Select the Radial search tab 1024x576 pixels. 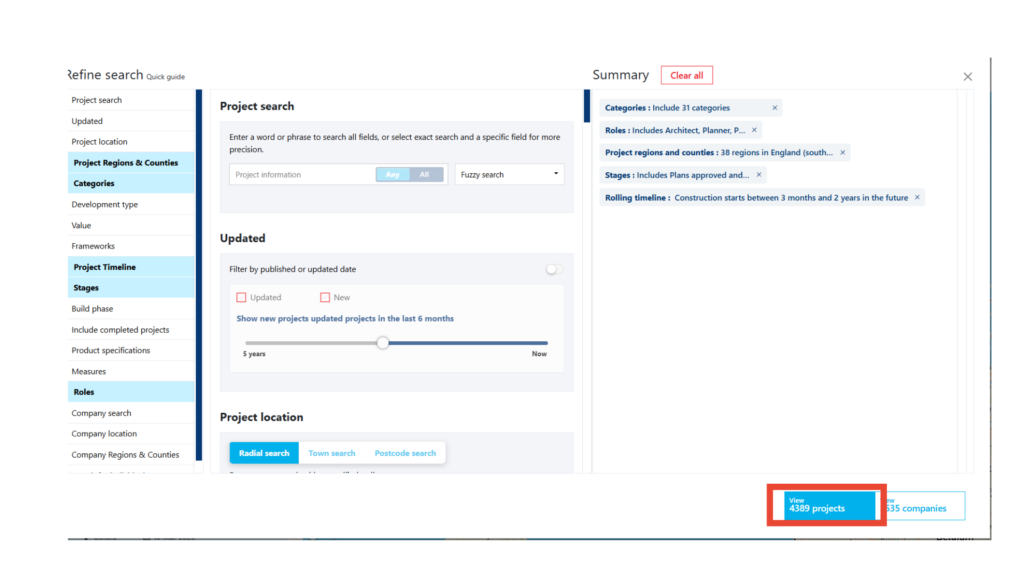click(x=264, y=453)
